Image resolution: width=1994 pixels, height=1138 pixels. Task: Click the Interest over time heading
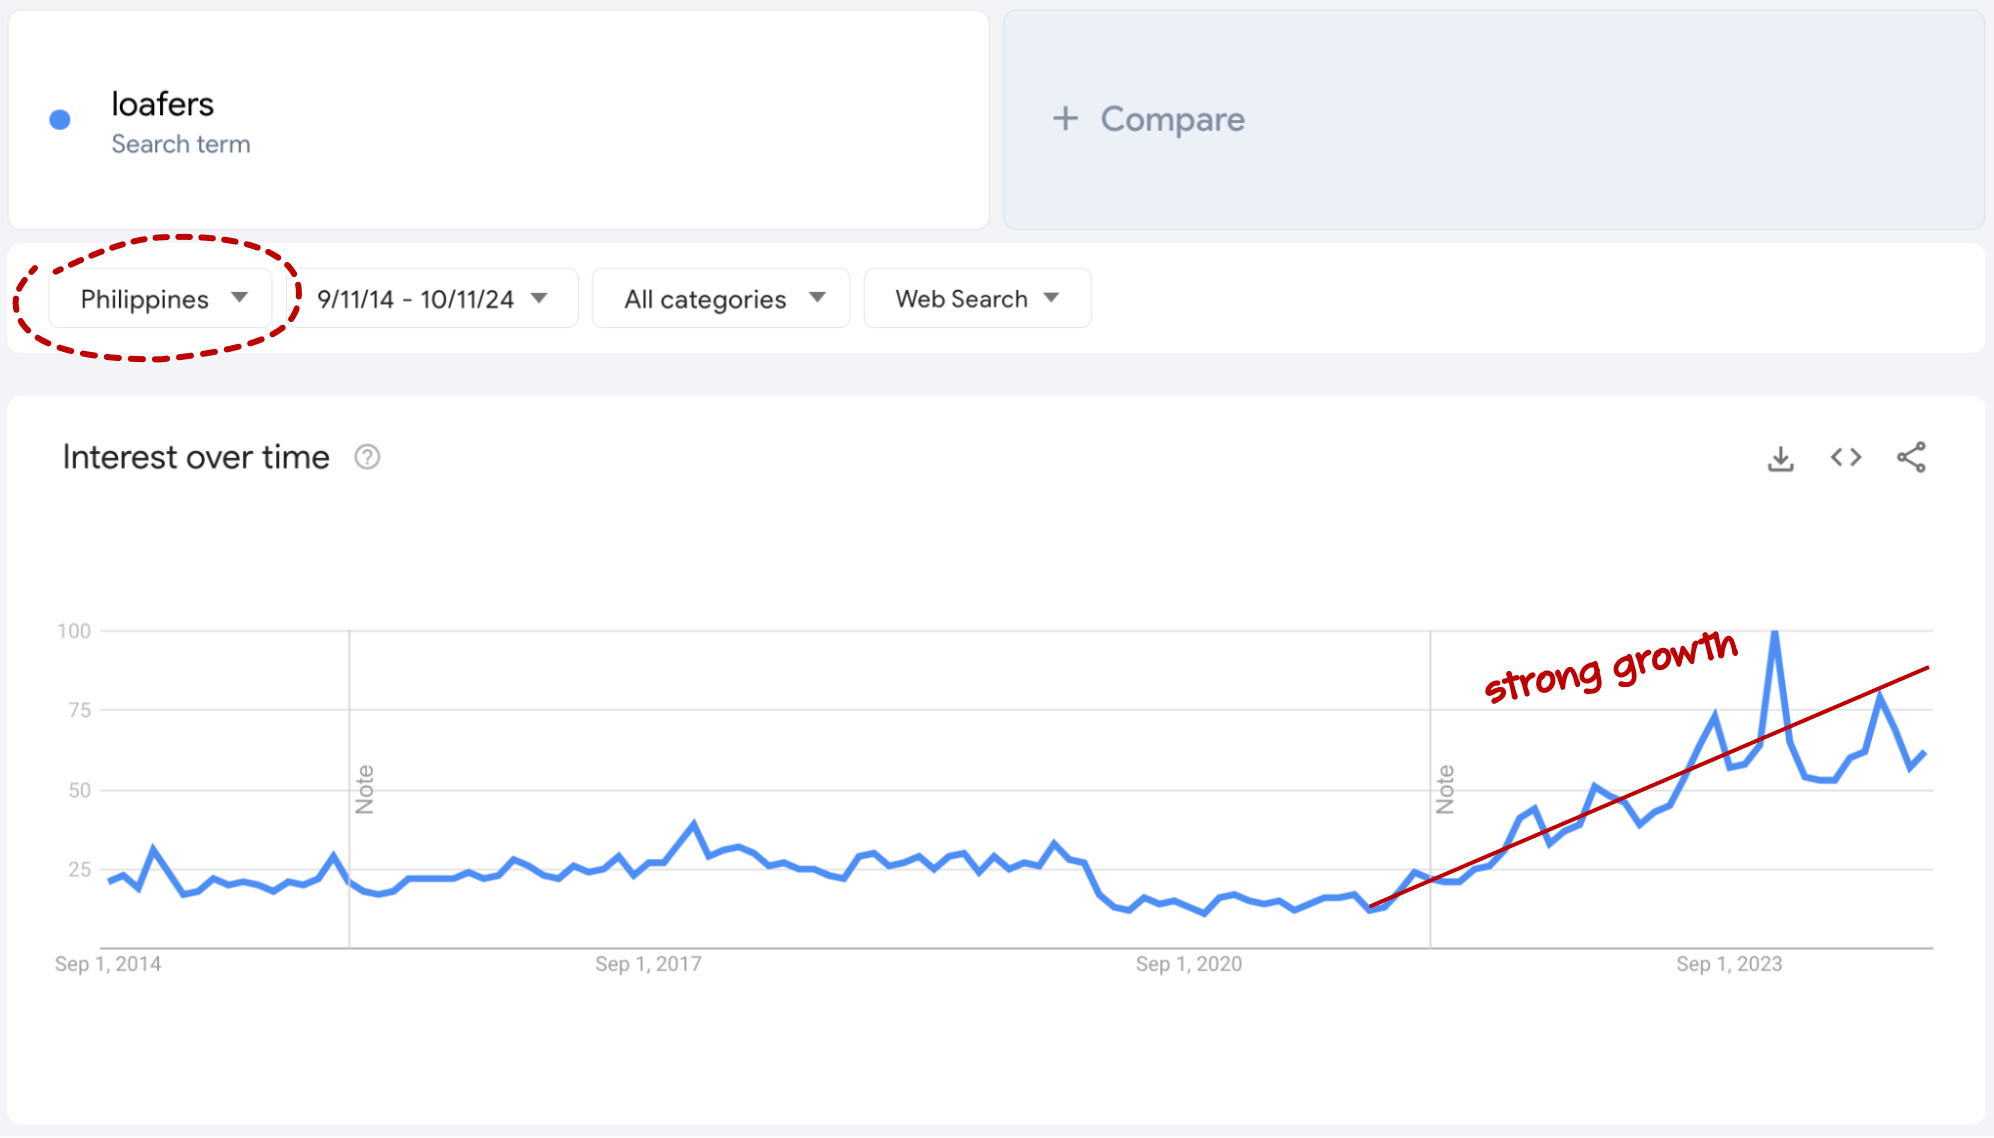[196, 457]
